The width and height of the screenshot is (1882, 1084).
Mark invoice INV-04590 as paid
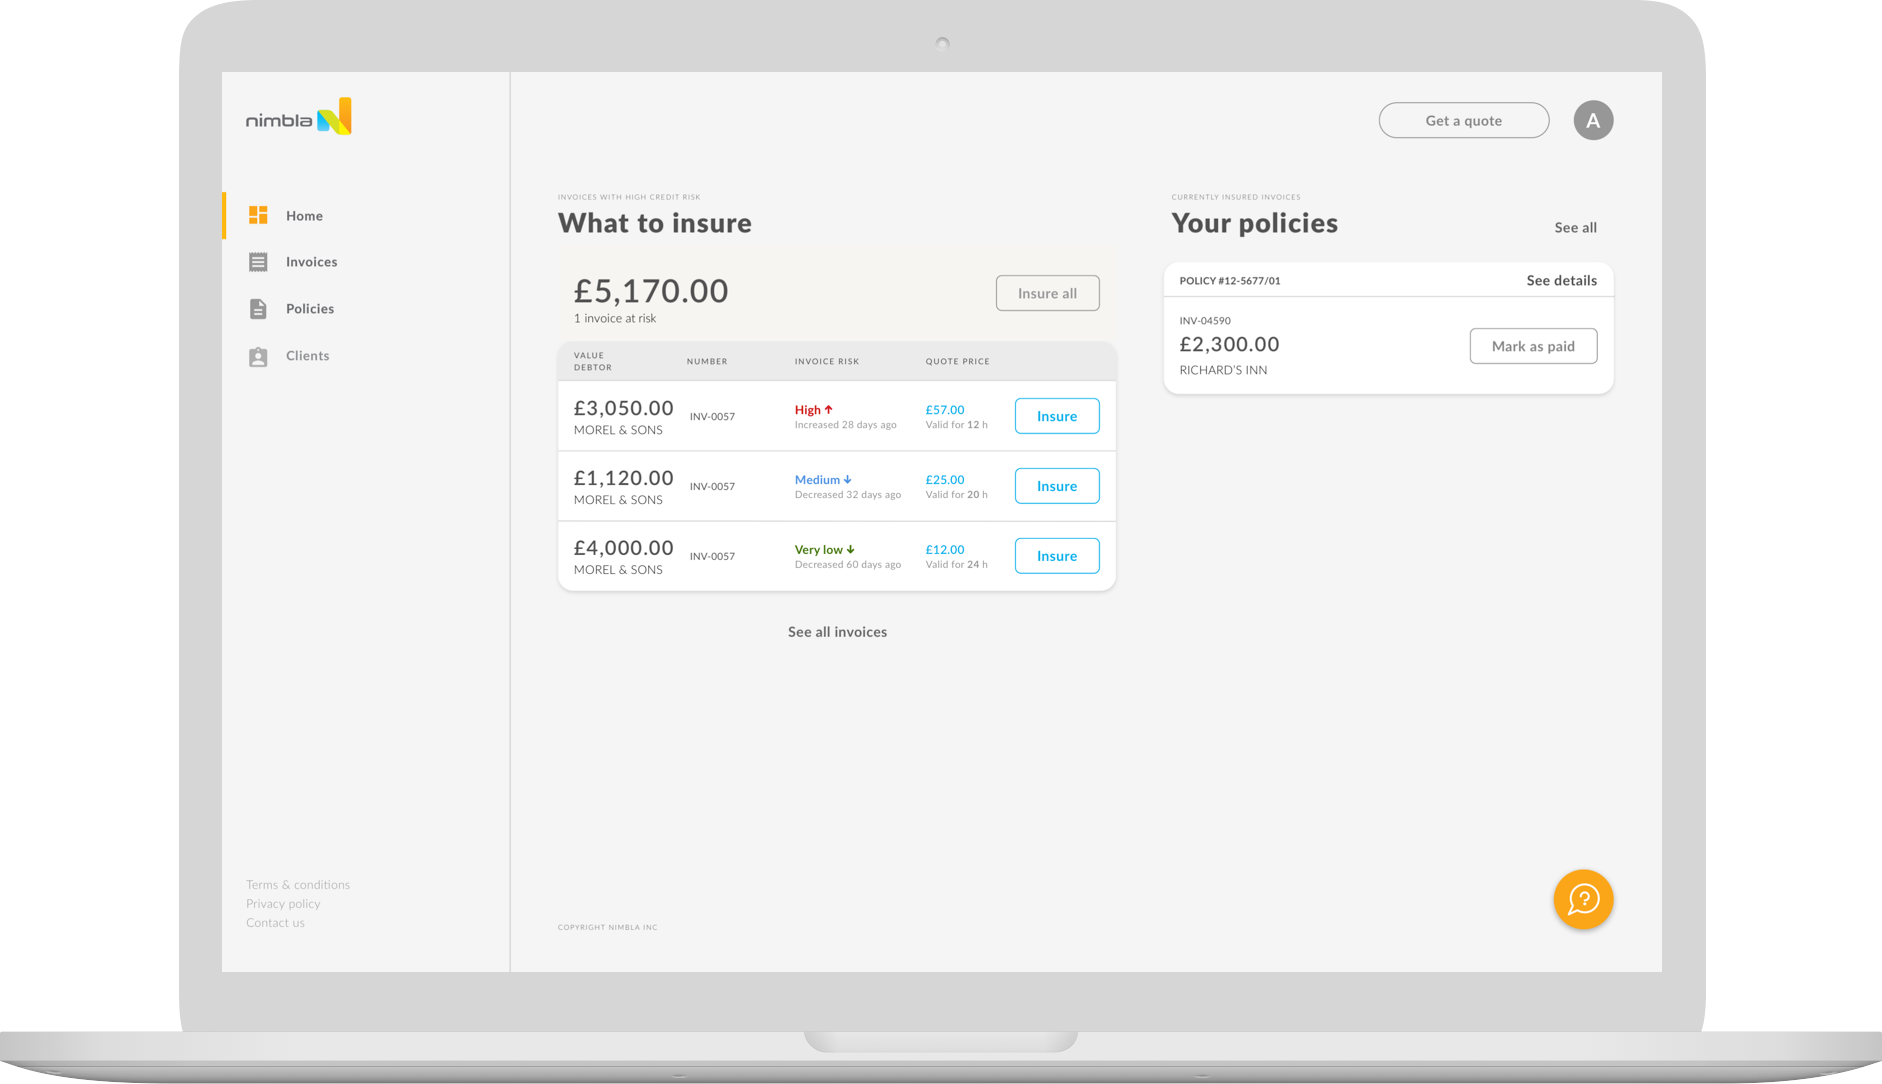(x=1532, y=346)
